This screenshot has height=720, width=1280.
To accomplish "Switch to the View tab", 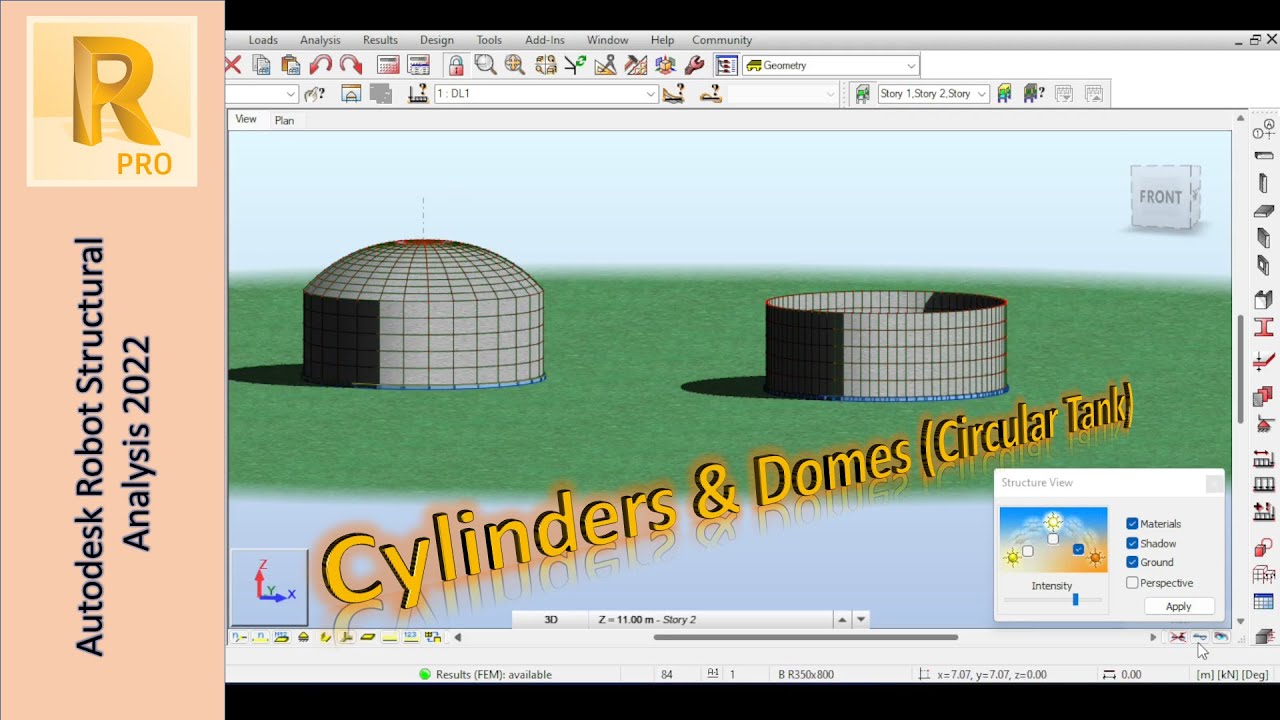I will click(245, 119).
